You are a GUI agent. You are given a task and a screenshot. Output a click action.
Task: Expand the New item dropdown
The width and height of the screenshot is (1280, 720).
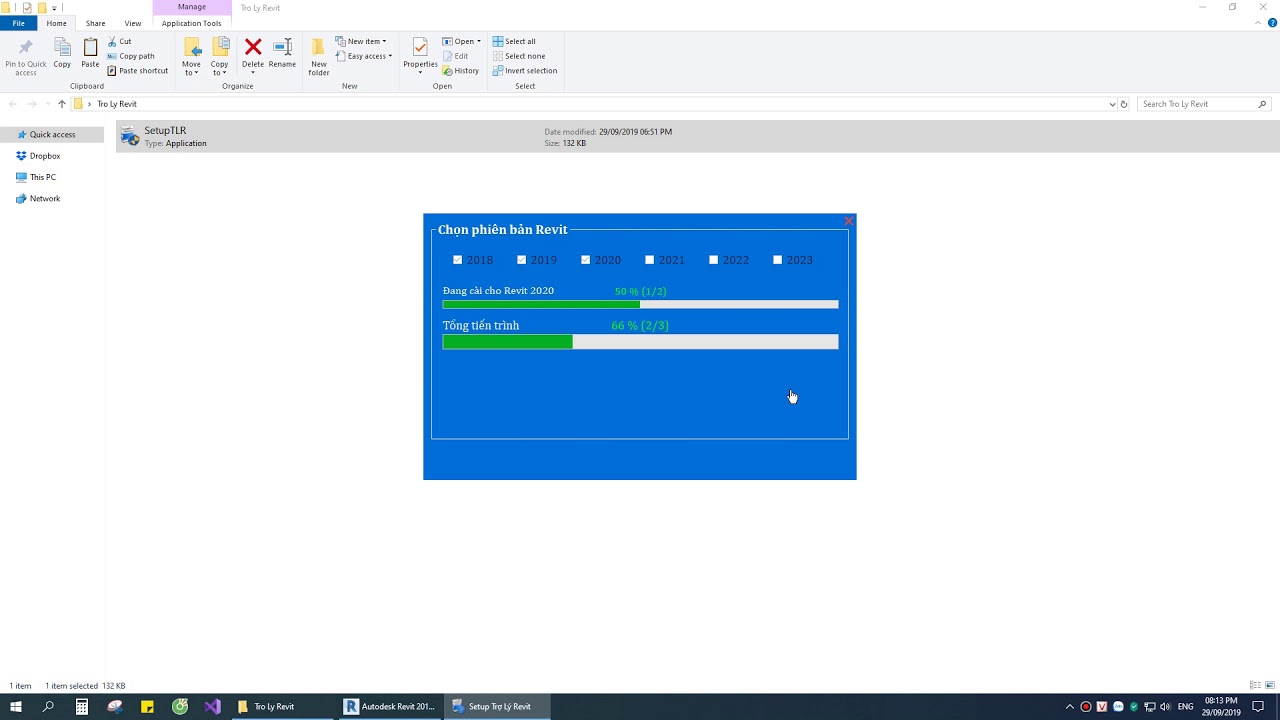coord(361,41)
